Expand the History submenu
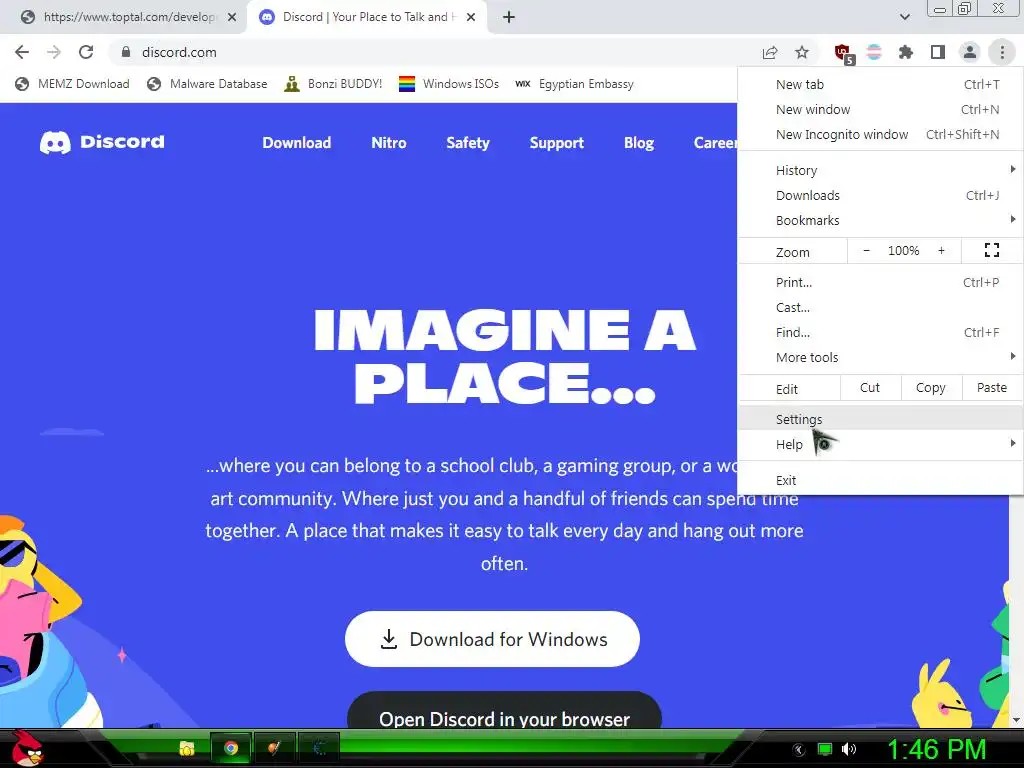The width and height of the screenshot is (1024, 768). point(880,170)
